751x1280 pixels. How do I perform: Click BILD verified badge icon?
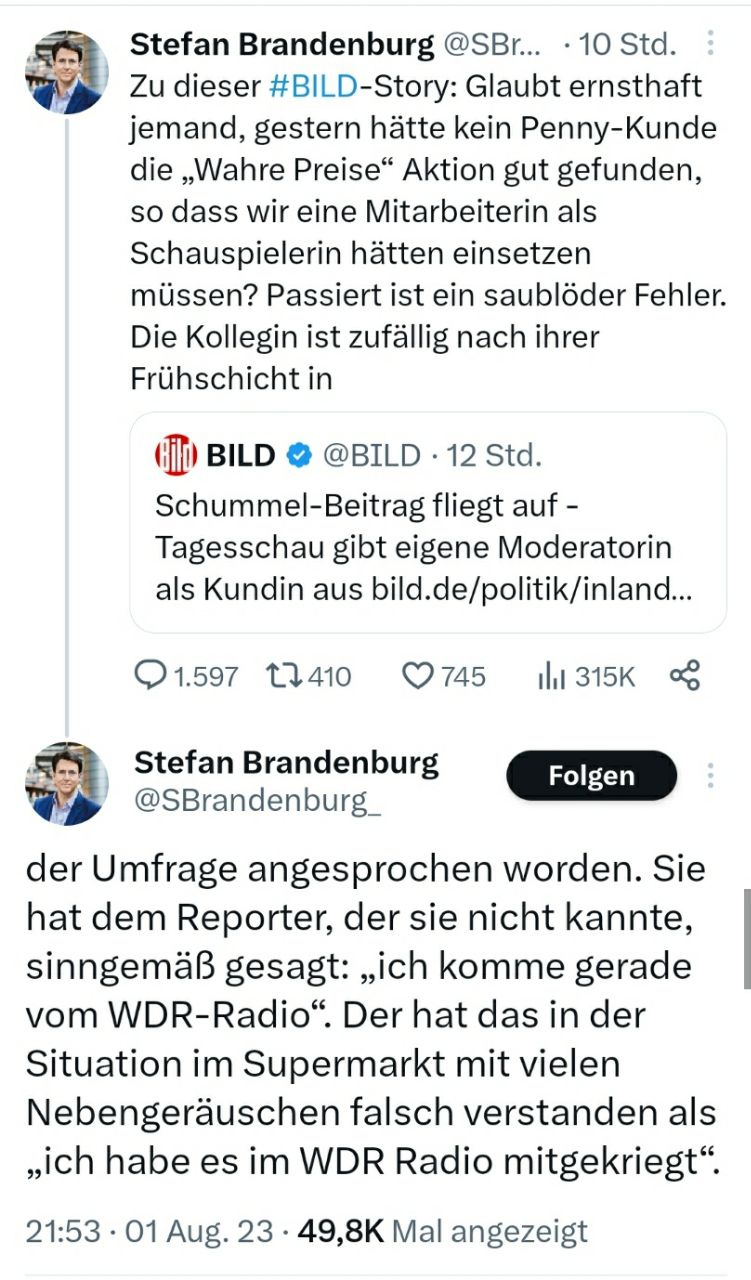click(298, 456)
